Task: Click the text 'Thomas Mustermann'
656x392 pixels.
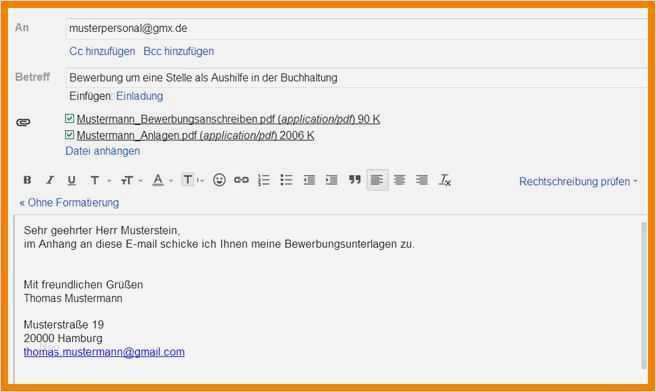Action: (x=73, y=299)
